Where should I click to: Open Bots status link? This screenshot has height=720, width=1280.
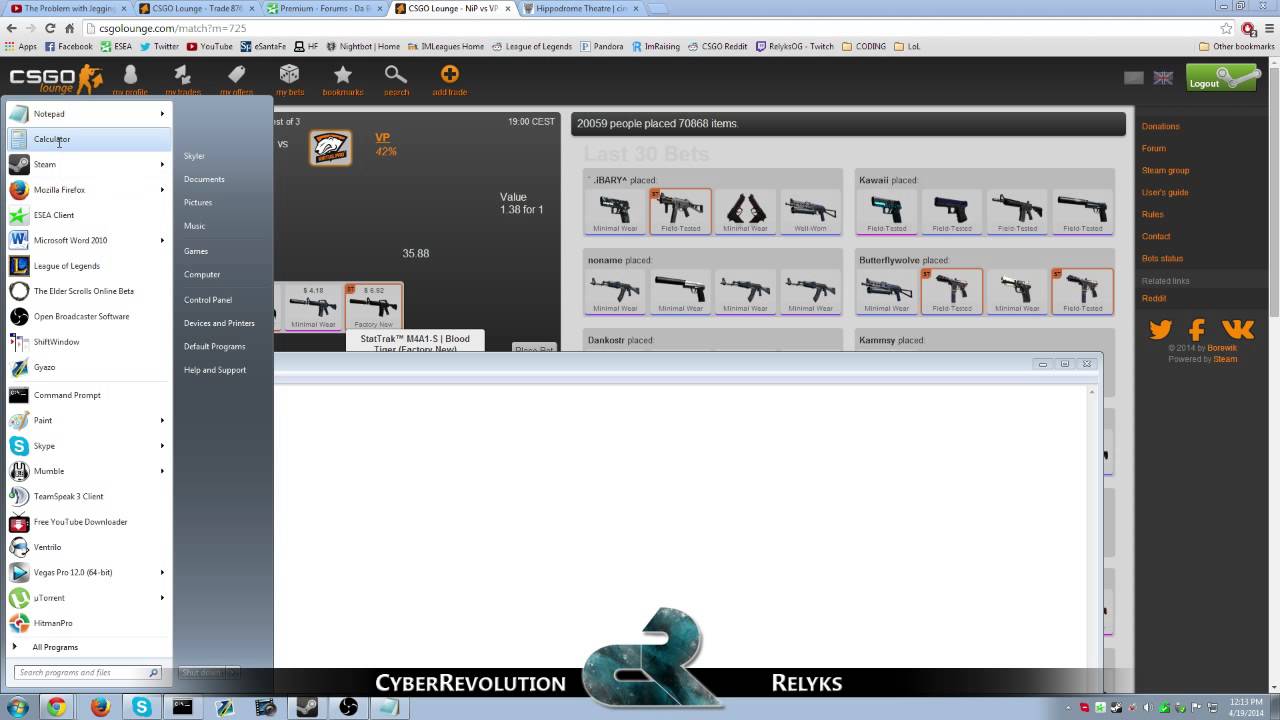pos(1163,258)
